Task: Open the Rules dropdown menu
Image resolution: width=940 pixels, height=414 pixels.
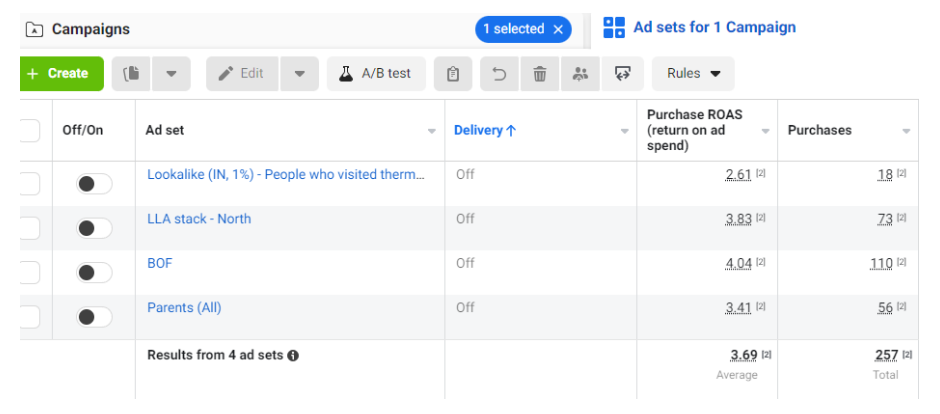Action: [x=693, y=74]
